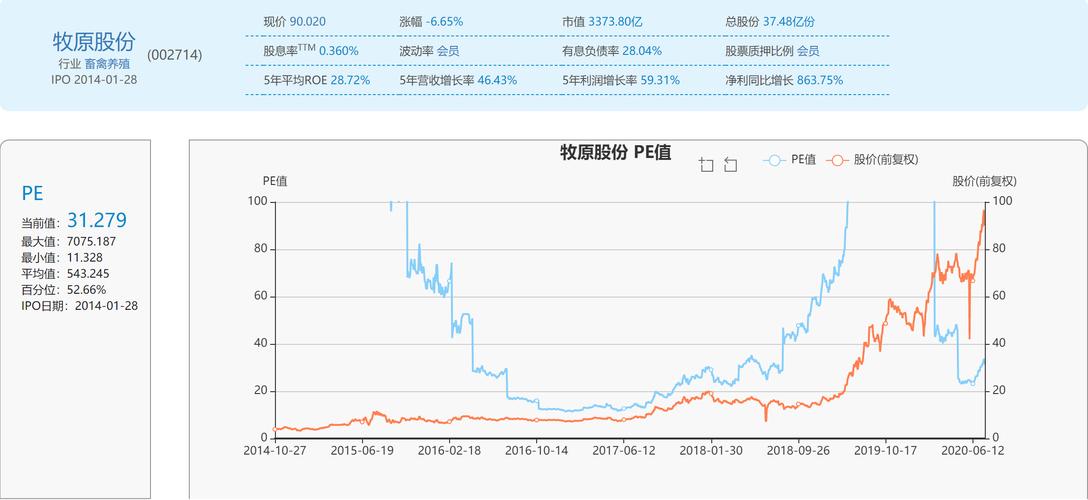Click the 5年平均ROE 28.72% value
This screenshot has height=500, width=1088.
point(350,80)
